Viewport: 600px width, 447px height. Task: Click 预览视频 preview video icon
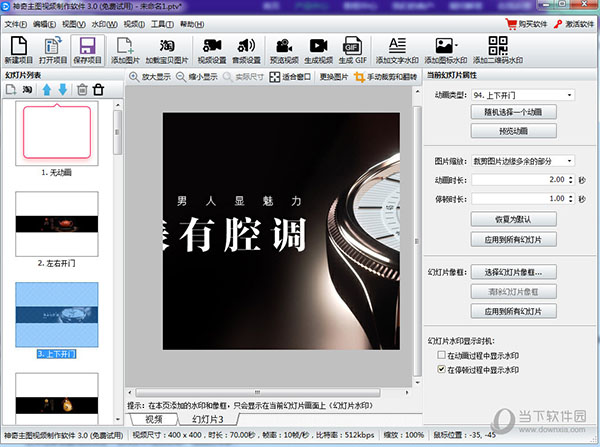284,50
